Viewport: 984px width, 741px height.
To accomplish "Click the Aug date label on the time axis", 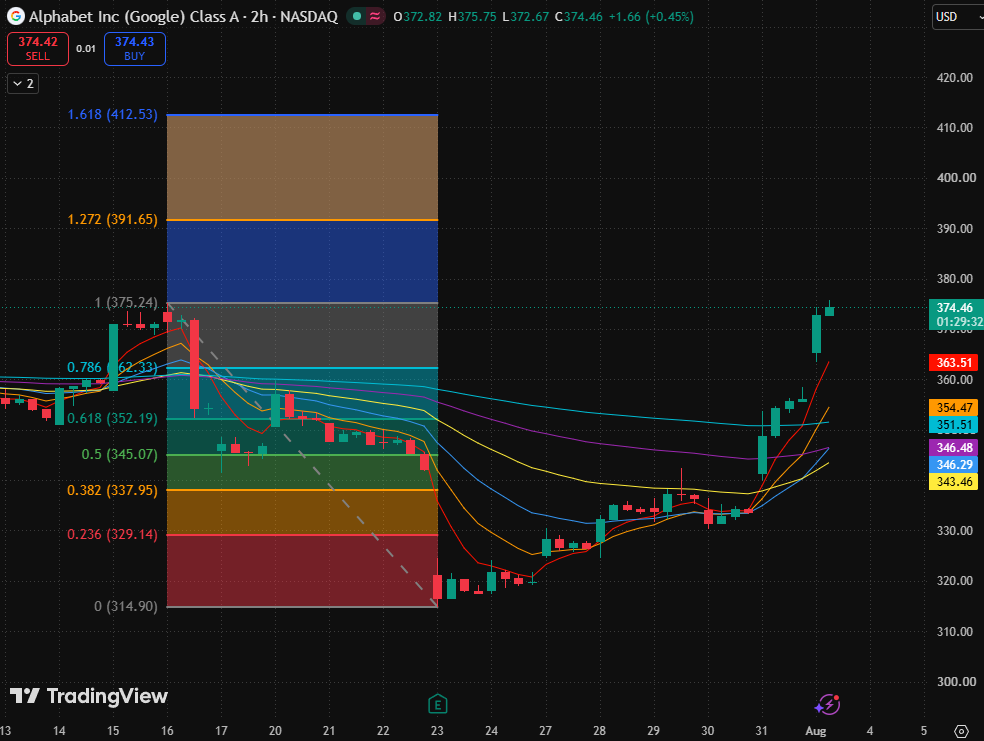I will [815, 731].
